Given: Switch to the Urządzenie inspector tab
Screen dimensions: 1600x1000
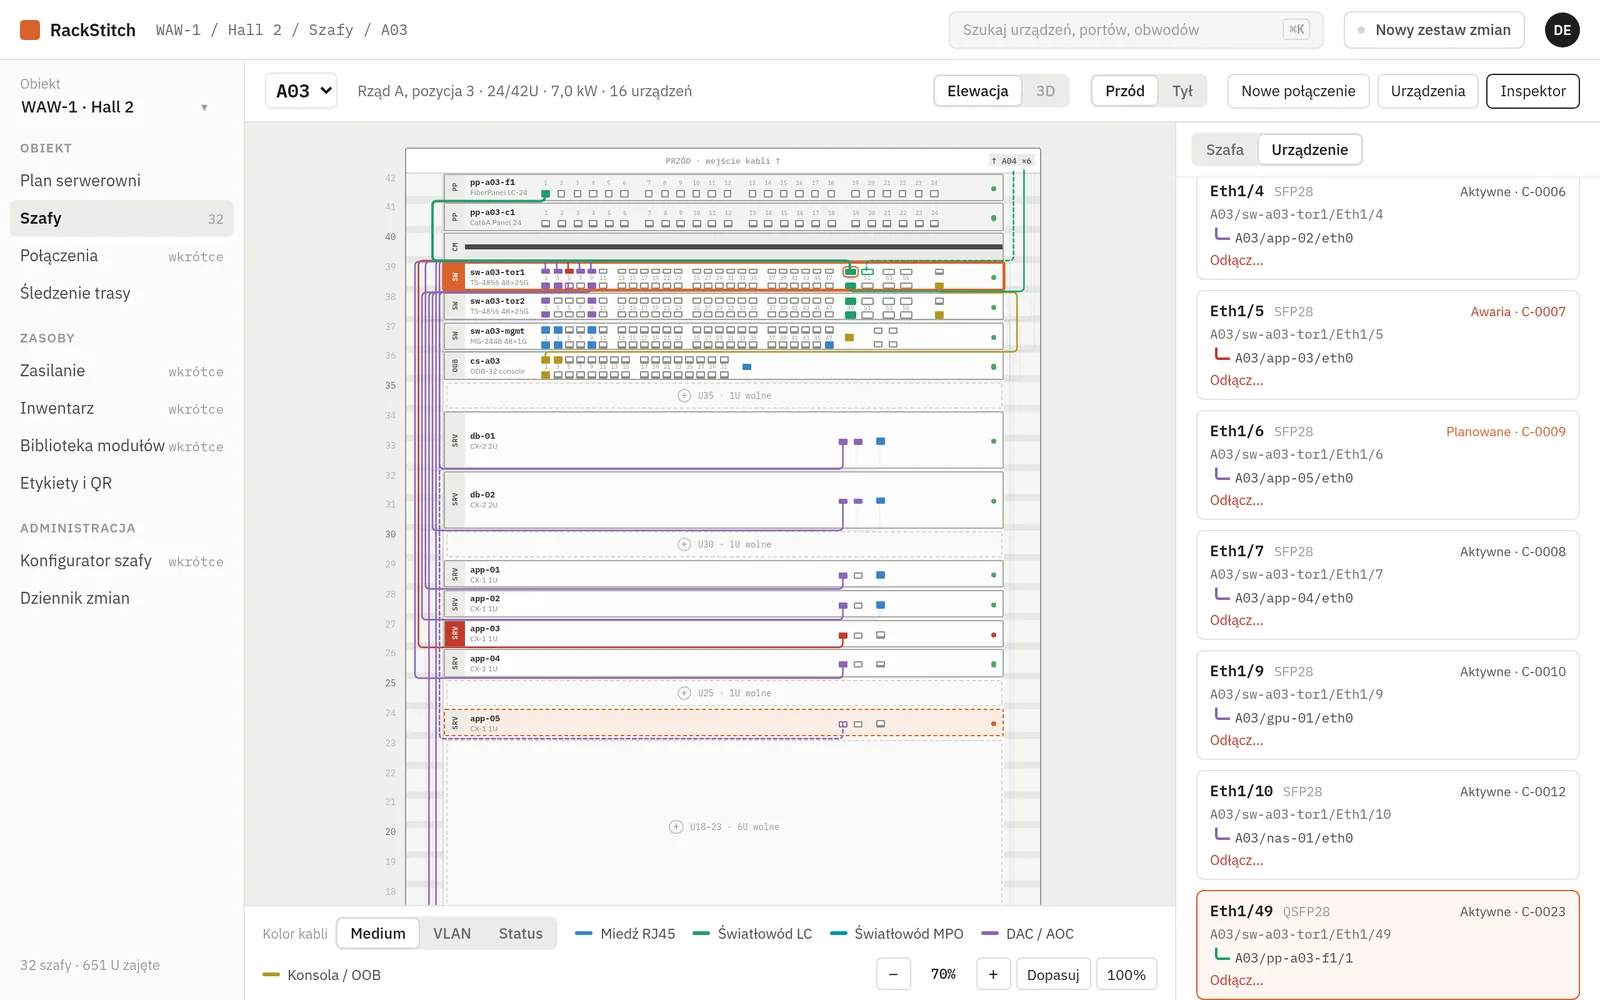Looking at the screenshot, I should [1310, 150].
